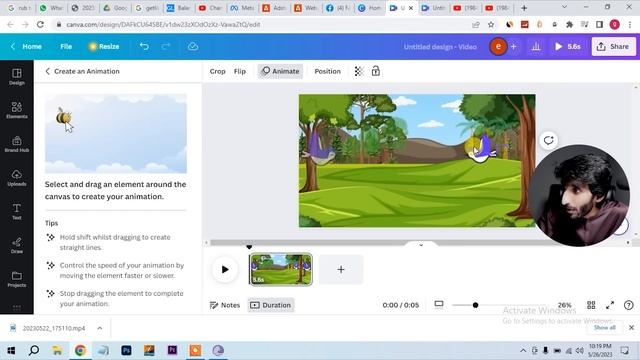Select the Text tool in sidebar
This screenshot has height=360, width=640.
tap(17, 211)
